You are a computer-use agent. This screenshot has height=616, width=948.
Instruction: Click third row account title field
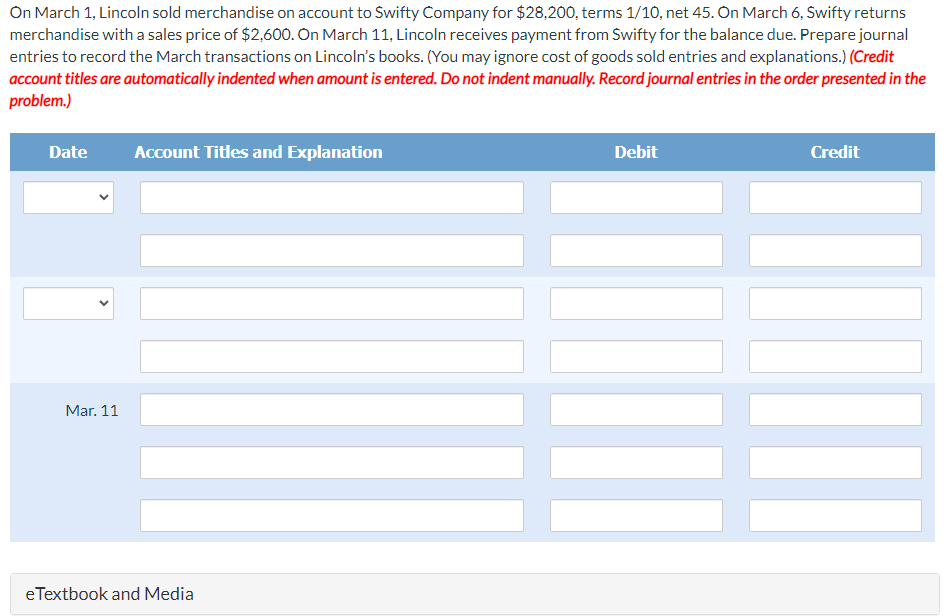click(332, 303)
